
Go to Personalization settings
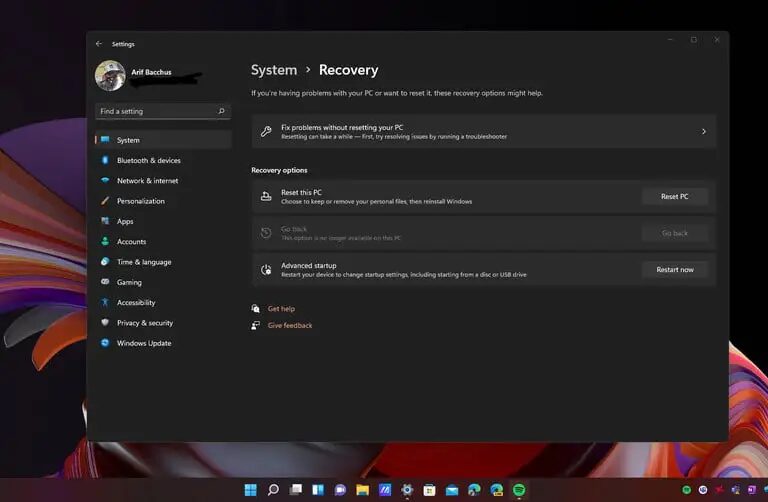point(140,201)
